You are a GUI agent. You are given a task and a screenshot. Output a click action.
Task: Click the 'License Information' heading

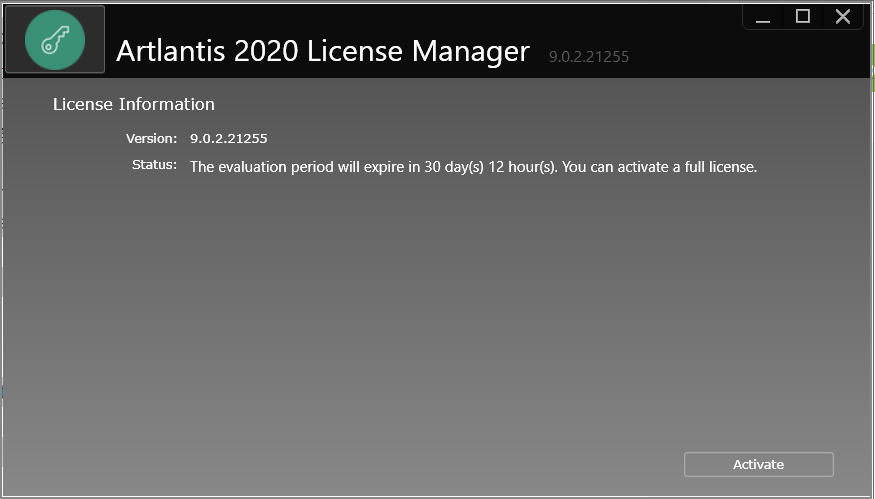tap(134, 104)
